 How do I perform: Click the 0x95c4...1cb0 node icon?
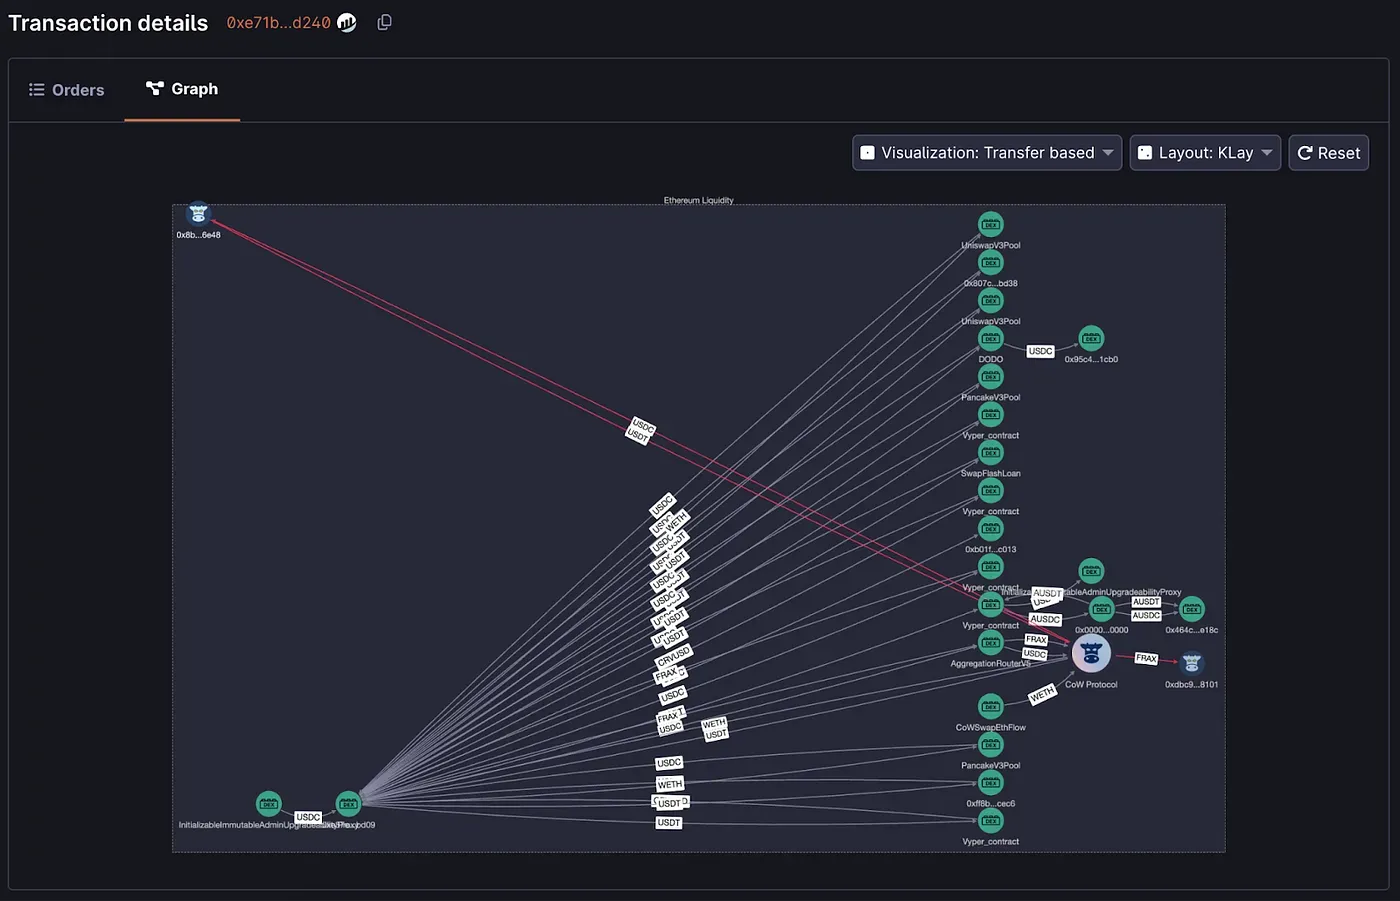click(1091, 339)
